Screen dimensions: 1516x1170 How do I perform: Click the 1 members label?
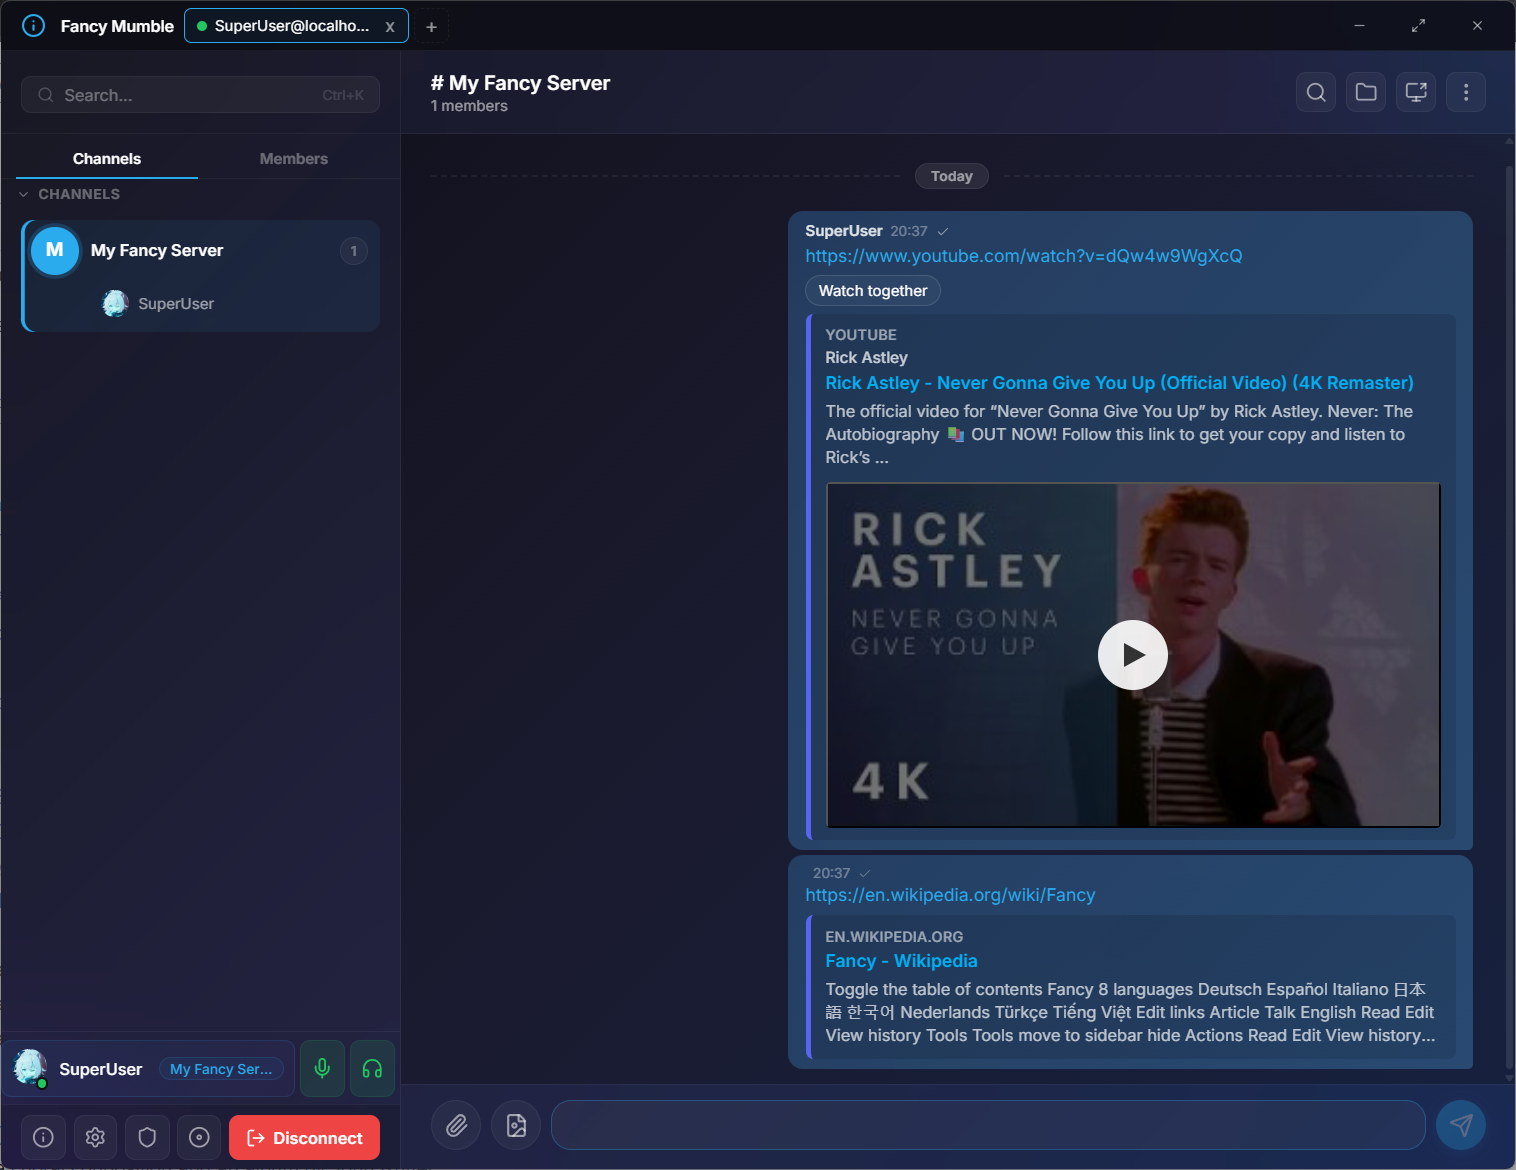(x=469, y=106)
